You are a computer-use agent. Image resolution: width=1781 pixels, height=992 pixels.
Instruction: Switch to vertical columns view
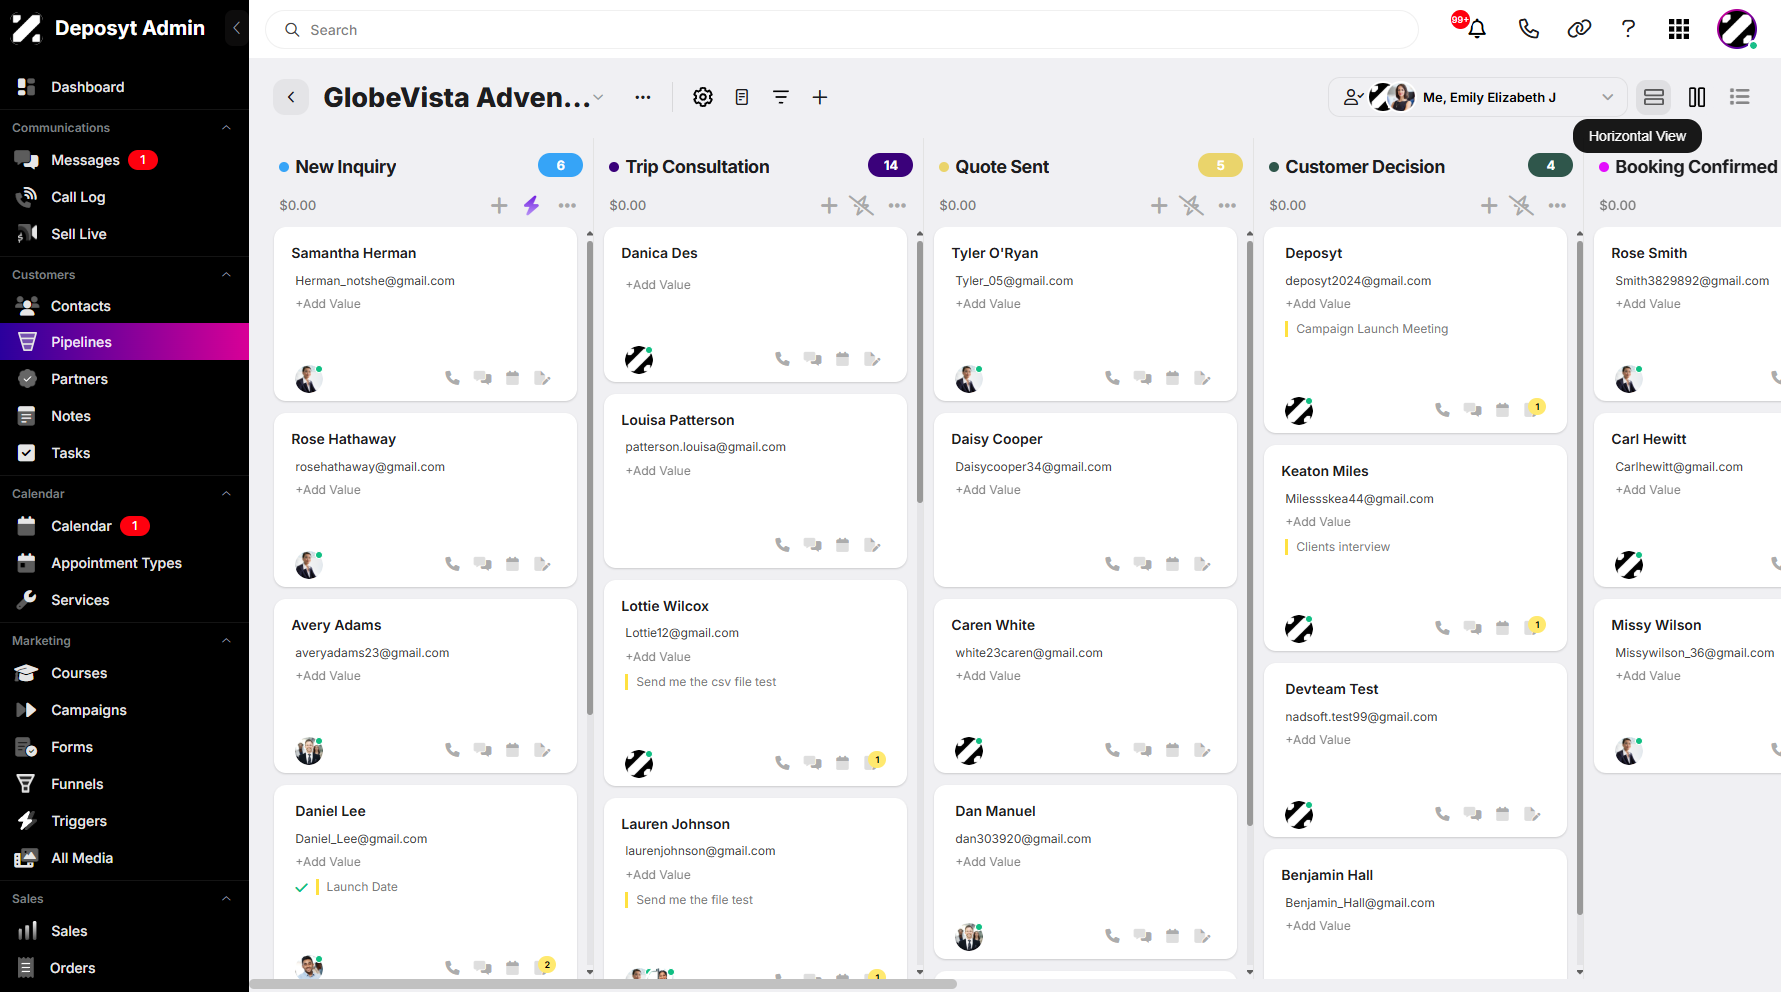pyautogui.click(x=1697, y=97)
